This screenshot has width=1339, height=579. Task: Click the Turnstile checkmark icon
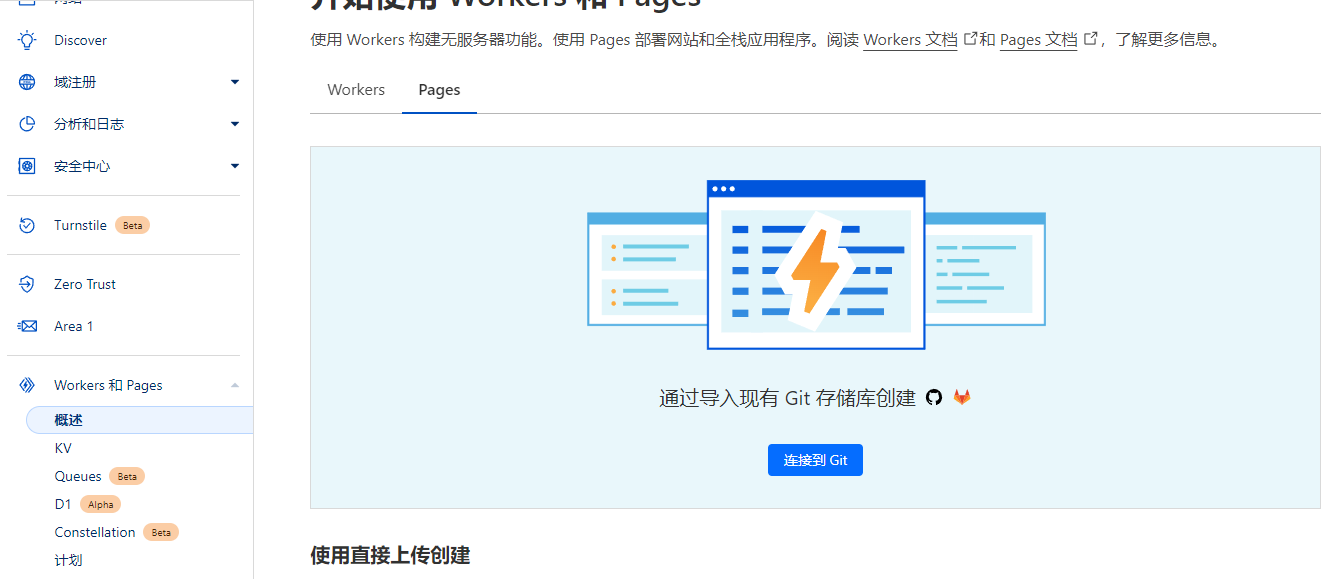(x=27, y=225)
